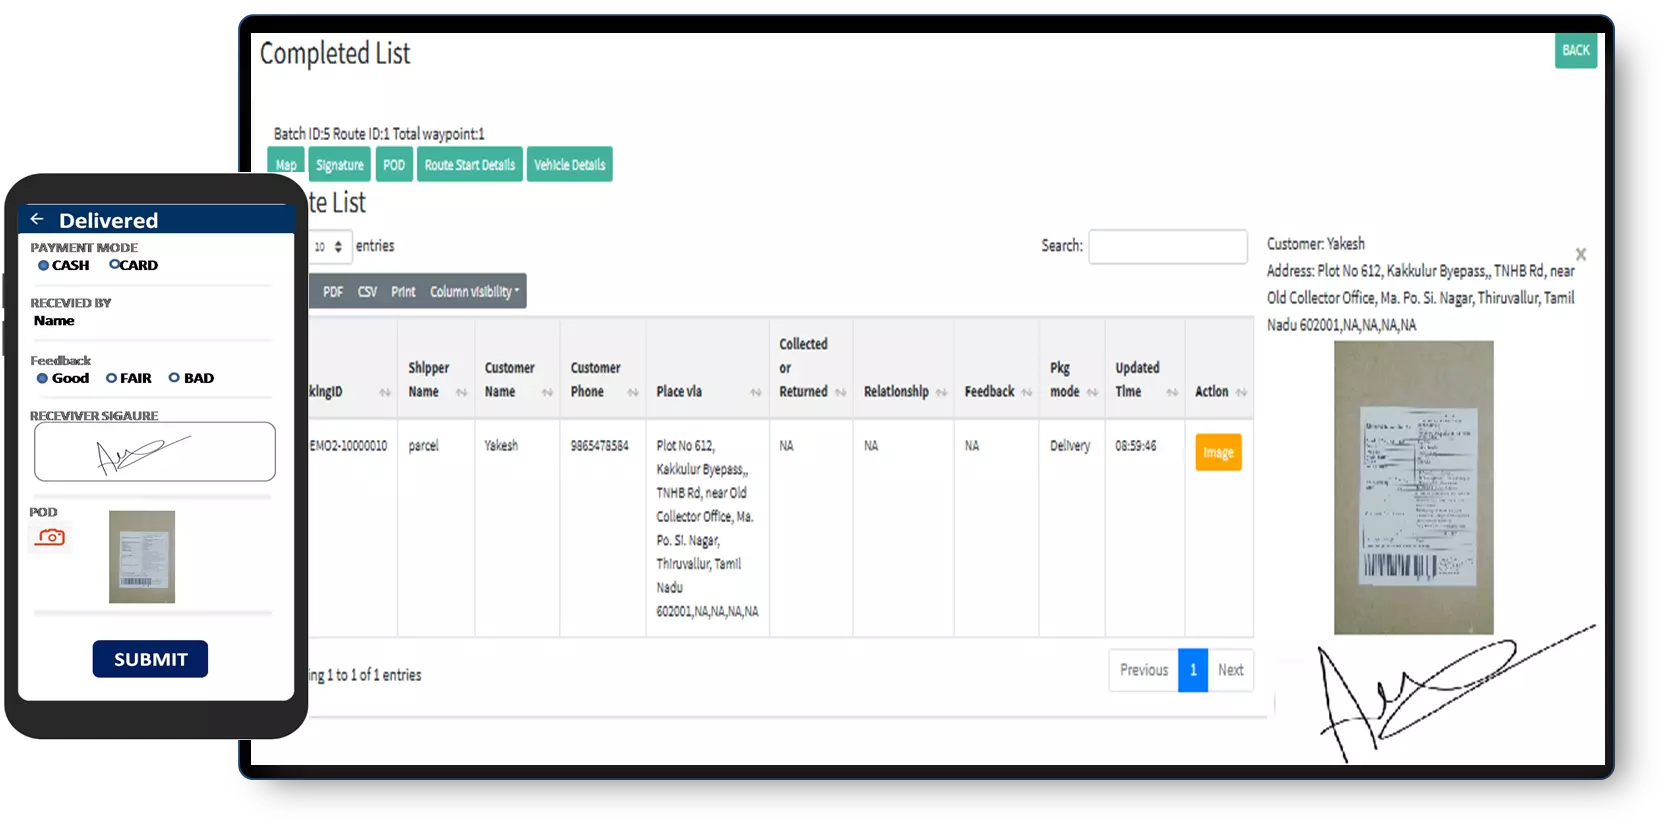Select CARD payment mode
Viewport: 1670px width, 830px height.
pyautogui.click(x=115, y=265)
